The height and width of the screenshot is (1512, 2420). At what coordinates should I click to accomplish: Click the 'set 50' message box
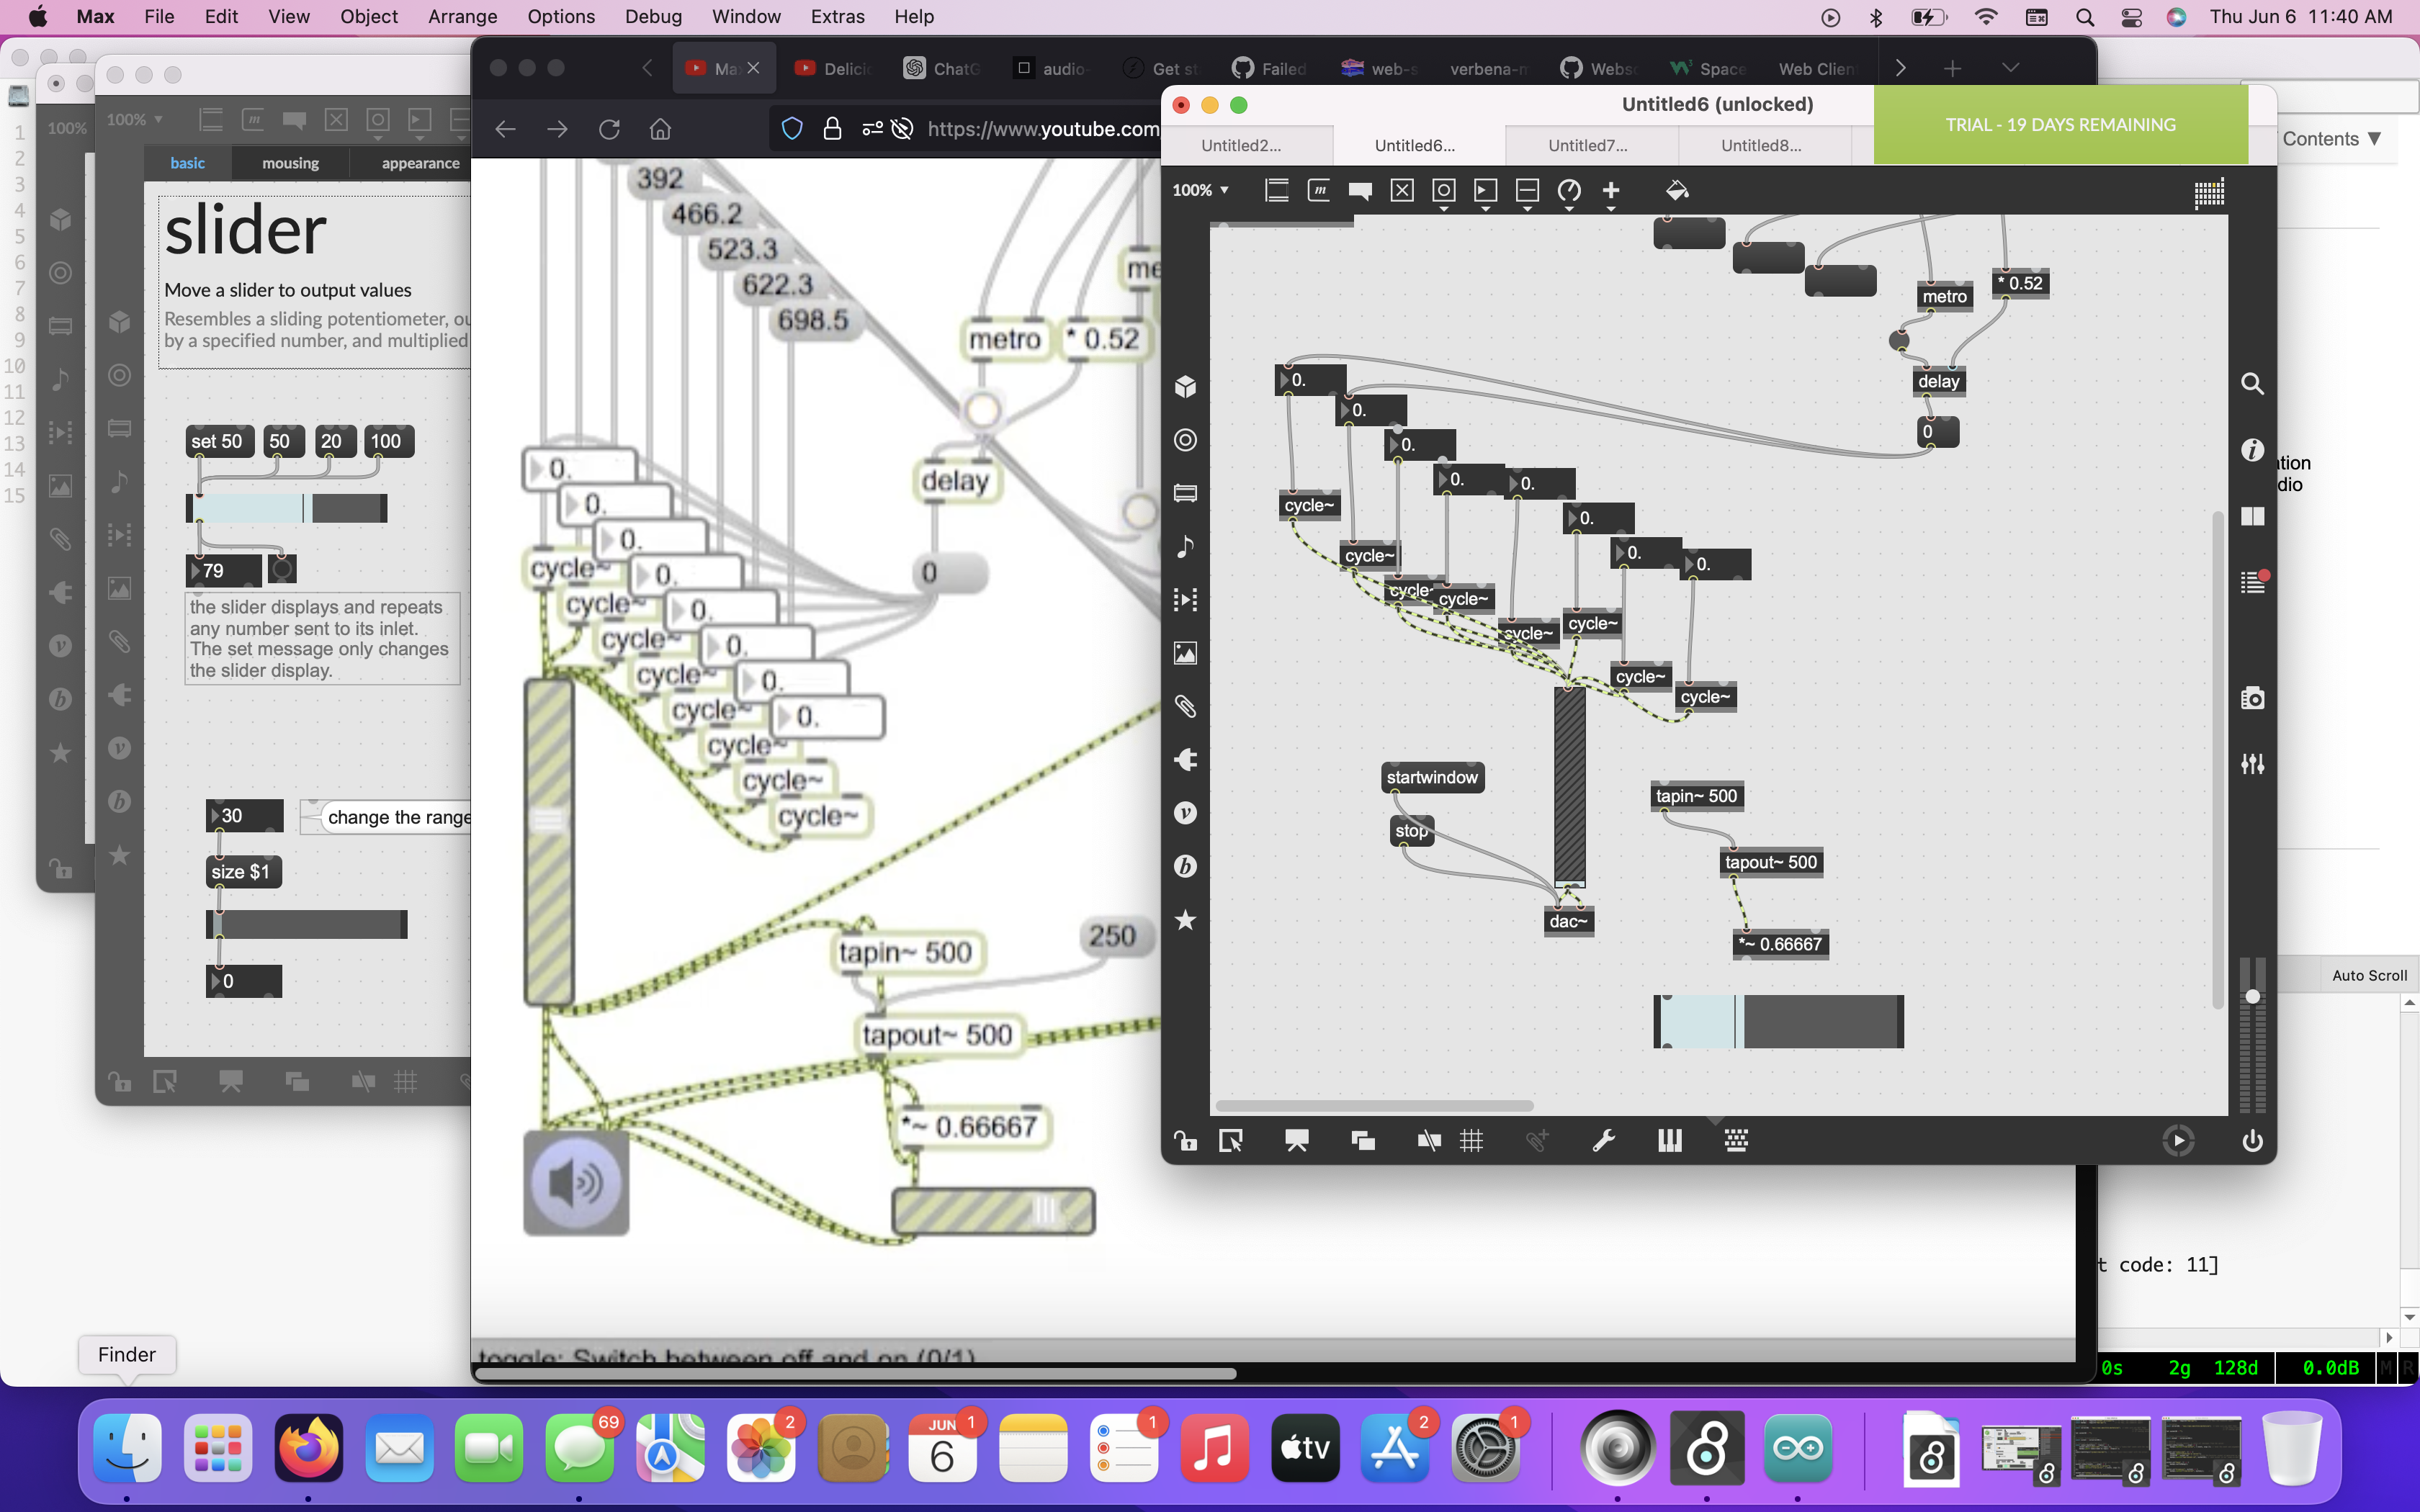tap(219, 441)
